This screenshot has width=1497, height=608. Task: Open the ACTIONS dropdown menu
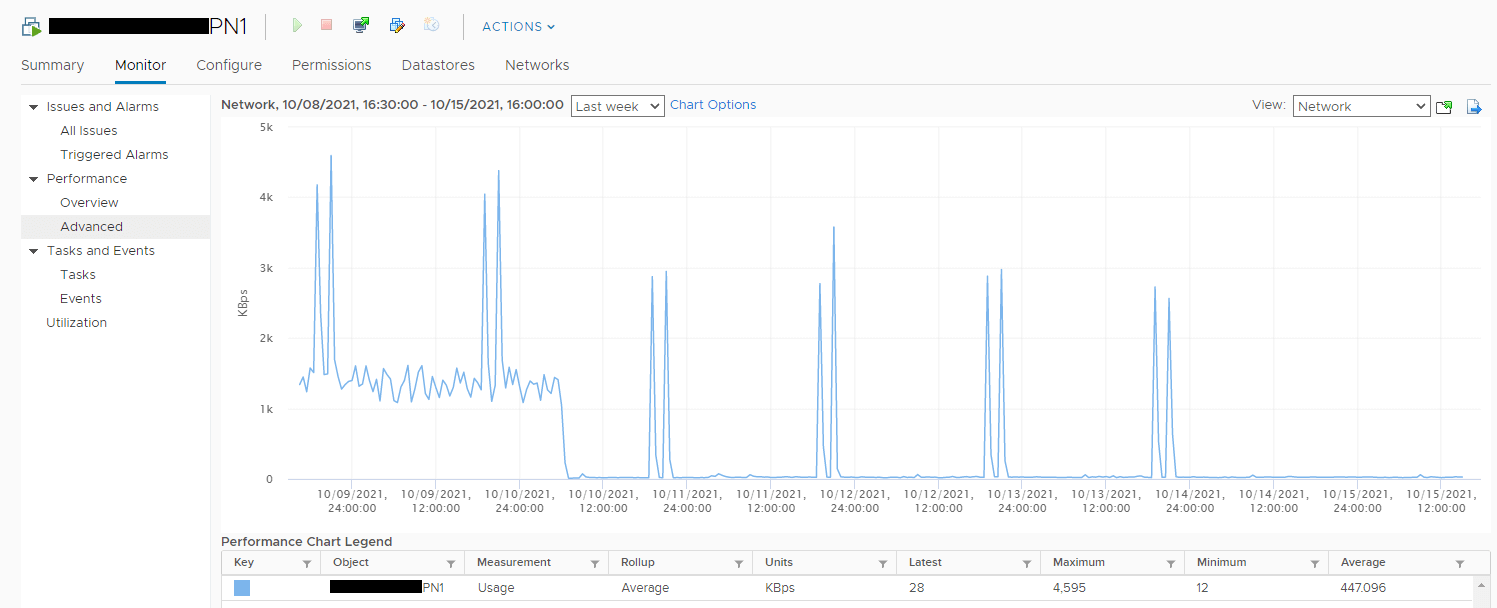[x=518, y=27]
